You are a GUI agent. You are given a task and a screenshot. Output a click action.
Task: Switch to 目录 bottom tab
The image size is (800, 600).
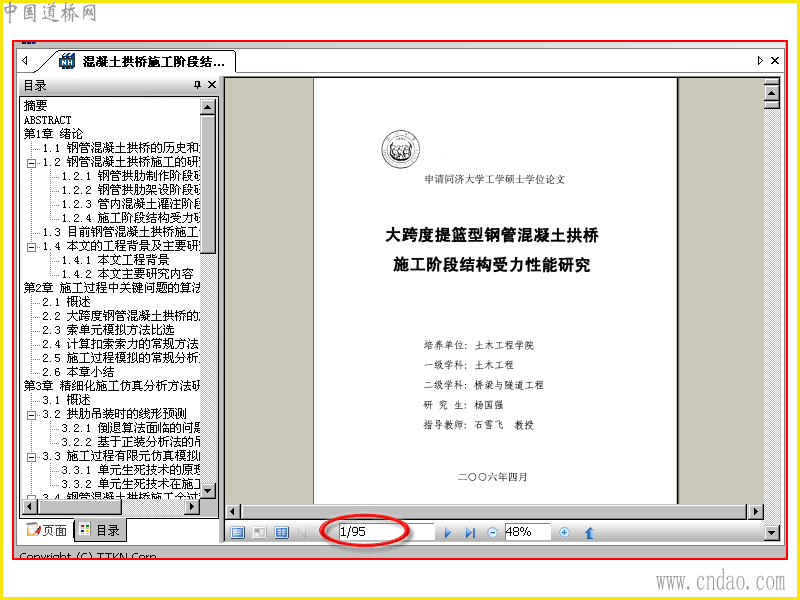click(x=101, y=531)
